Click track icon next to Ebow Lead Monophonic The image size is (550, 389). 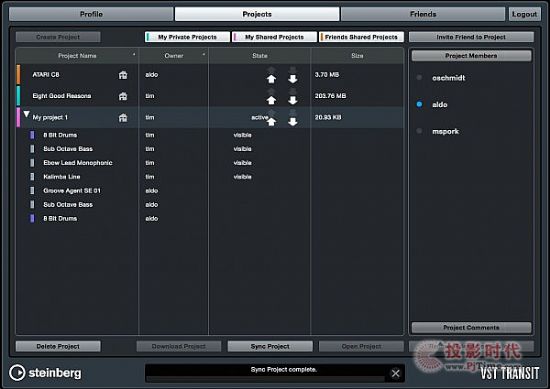32,163
